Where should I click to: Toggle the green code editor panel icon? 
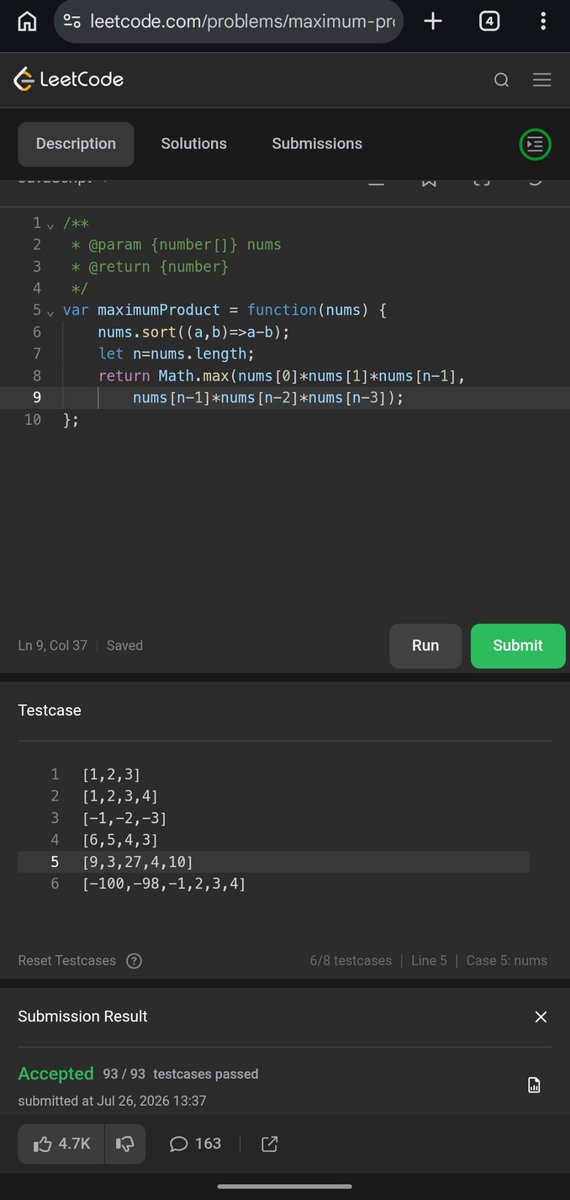click(x=535, y=144)
